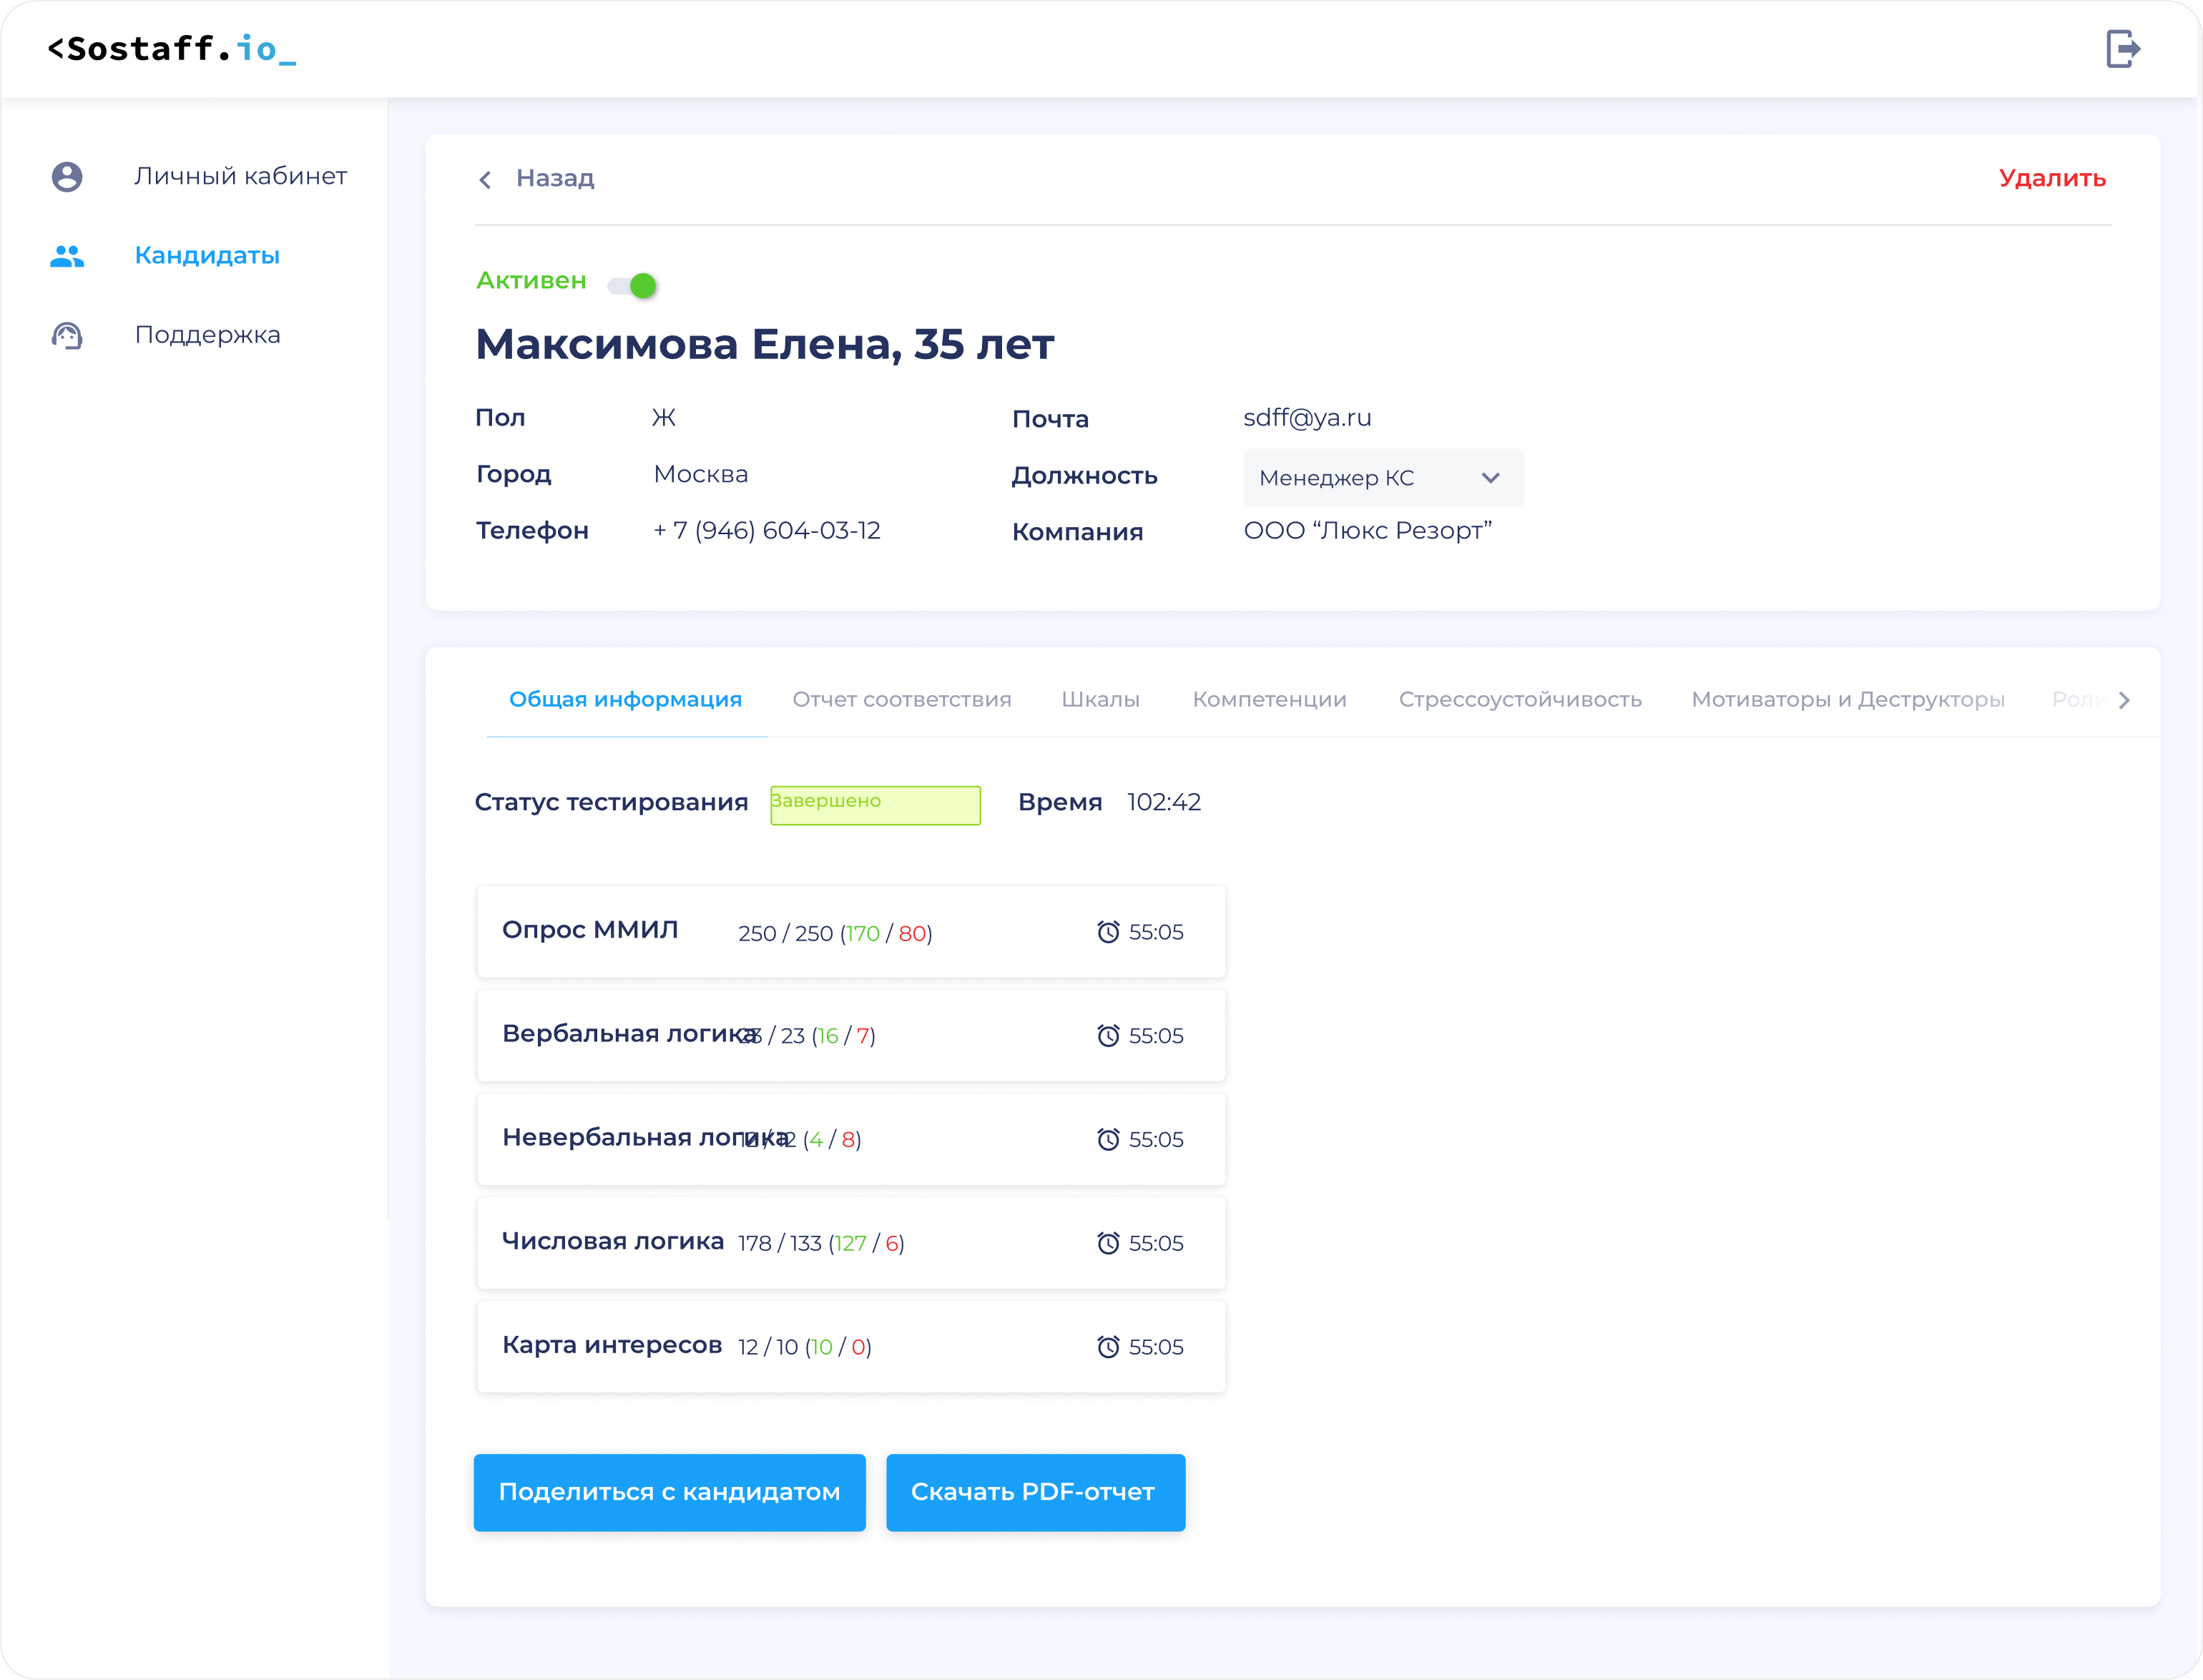Click the Назад link
2203x1680 pixels.
[x=555, y=178]
